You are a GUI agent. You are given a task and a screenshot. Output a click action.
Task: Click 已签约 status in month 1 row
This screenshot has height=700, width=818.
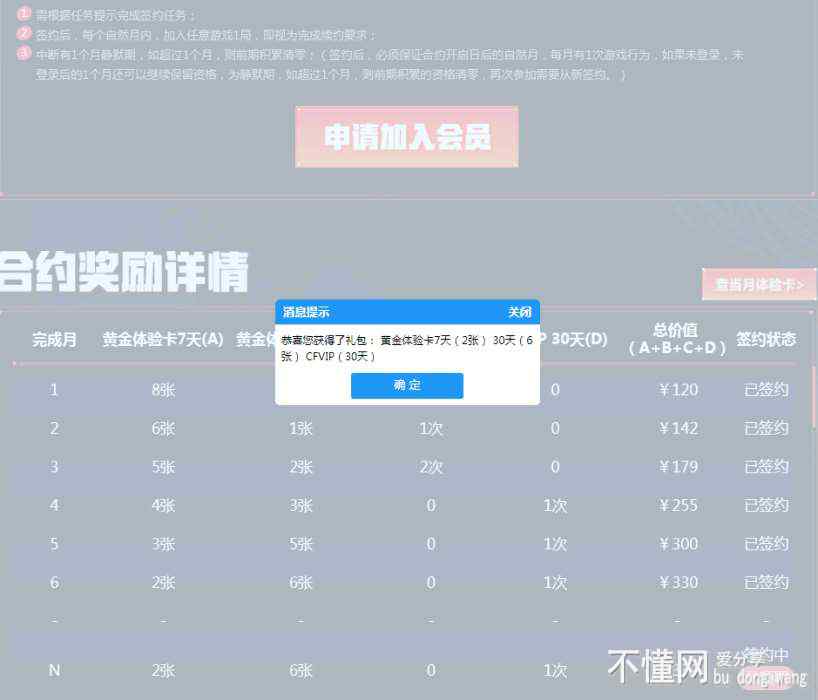(766, 390)
